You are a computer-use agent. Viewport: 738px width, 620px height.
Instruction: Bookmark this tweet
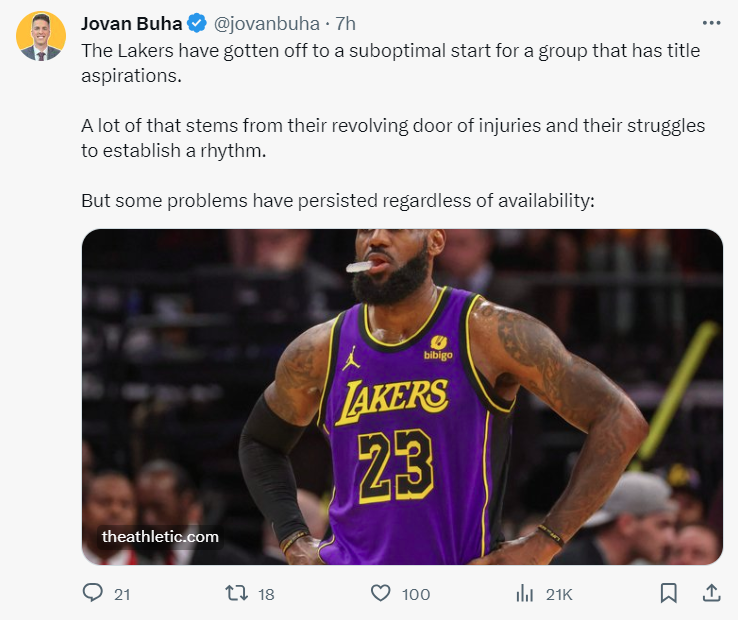point(668,593)
